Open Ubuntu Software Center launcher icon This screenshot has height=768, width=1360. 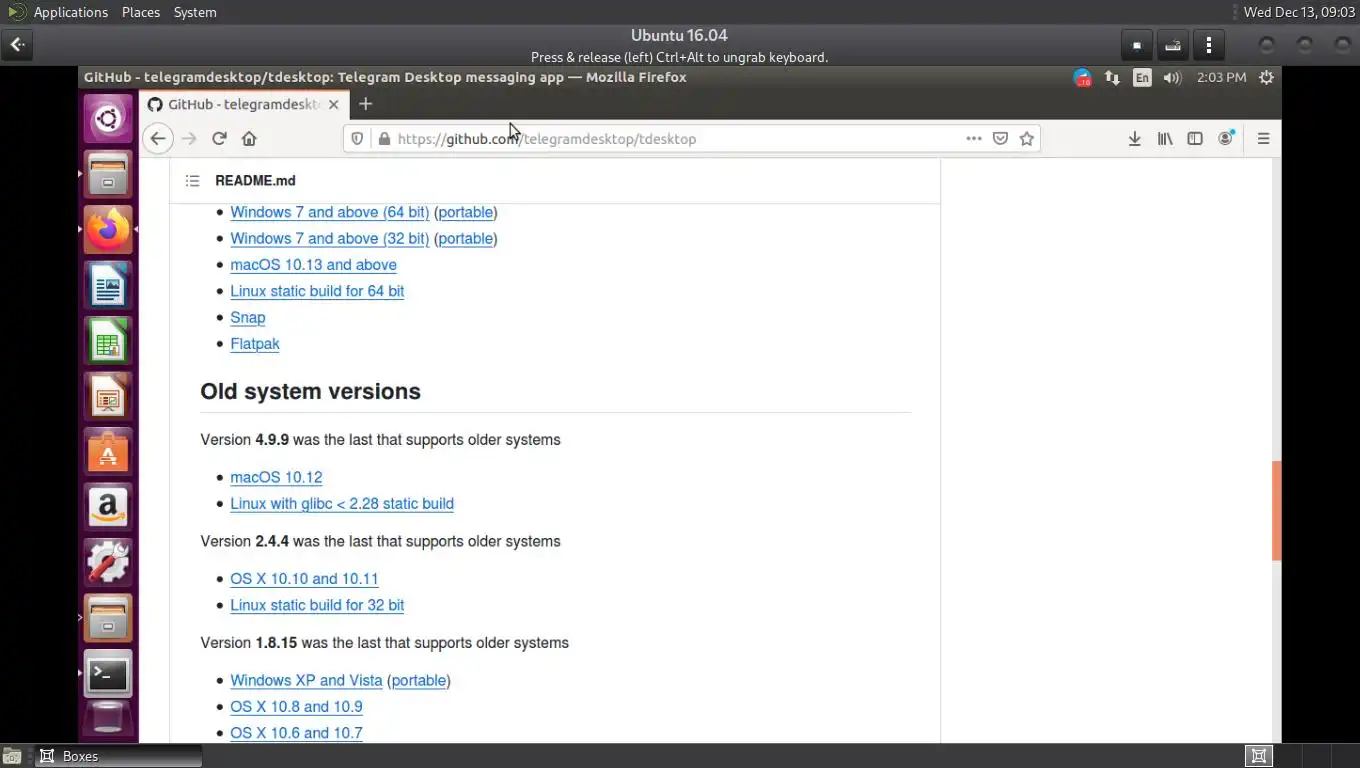click(108, 452)
